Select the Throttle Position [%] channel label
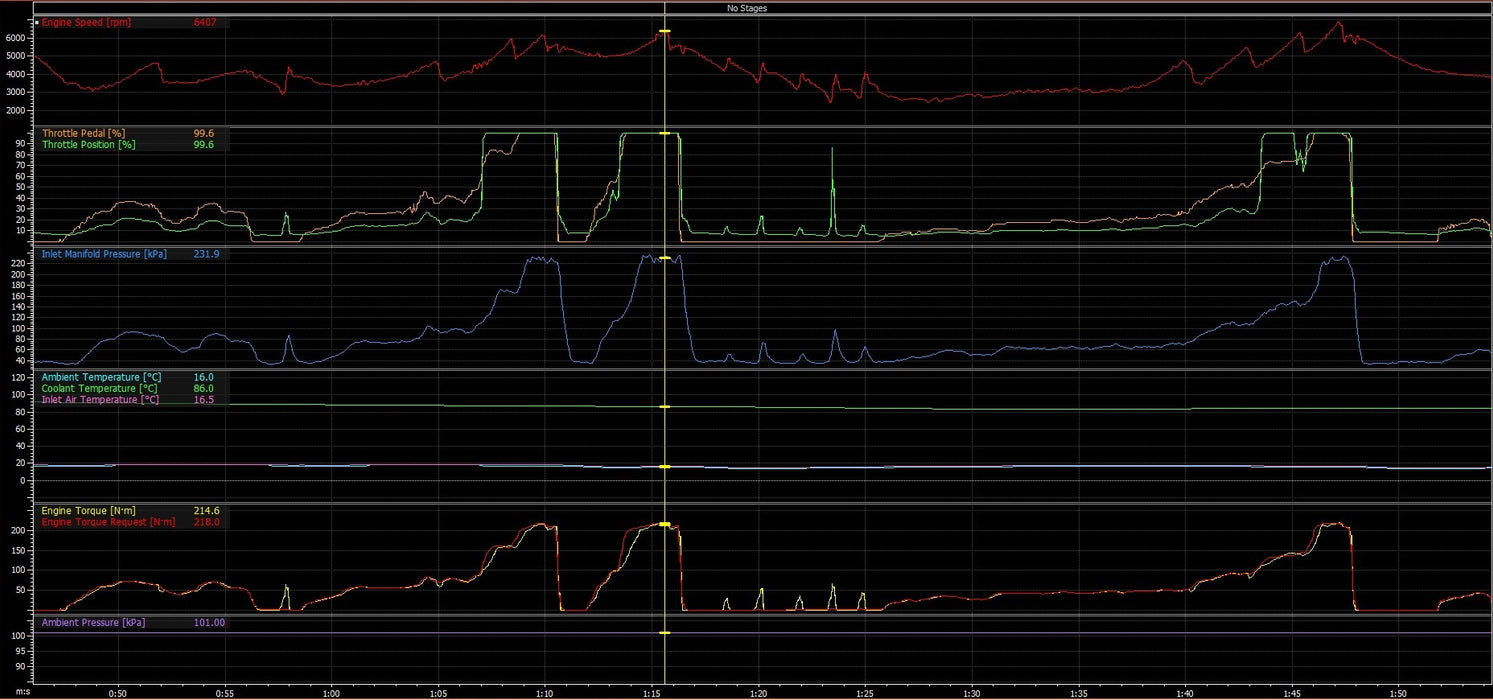Screen dimensions: 1493x700 (x=88, y=144)
